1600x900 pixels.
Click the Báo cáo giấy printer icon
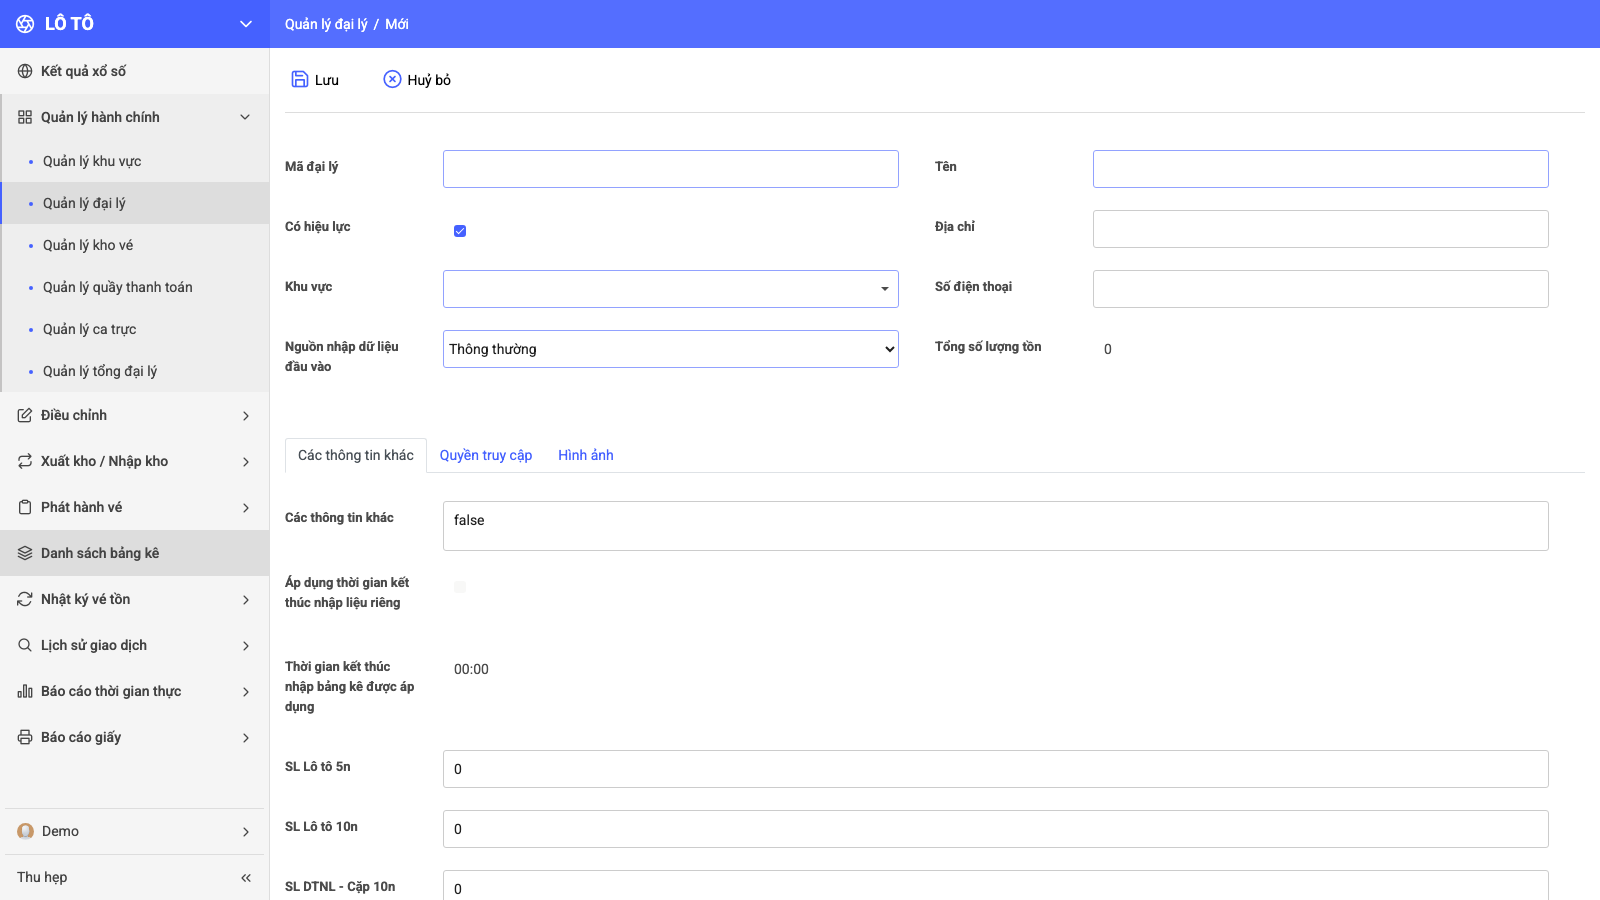pyautogui.click(x=25, y=737)
